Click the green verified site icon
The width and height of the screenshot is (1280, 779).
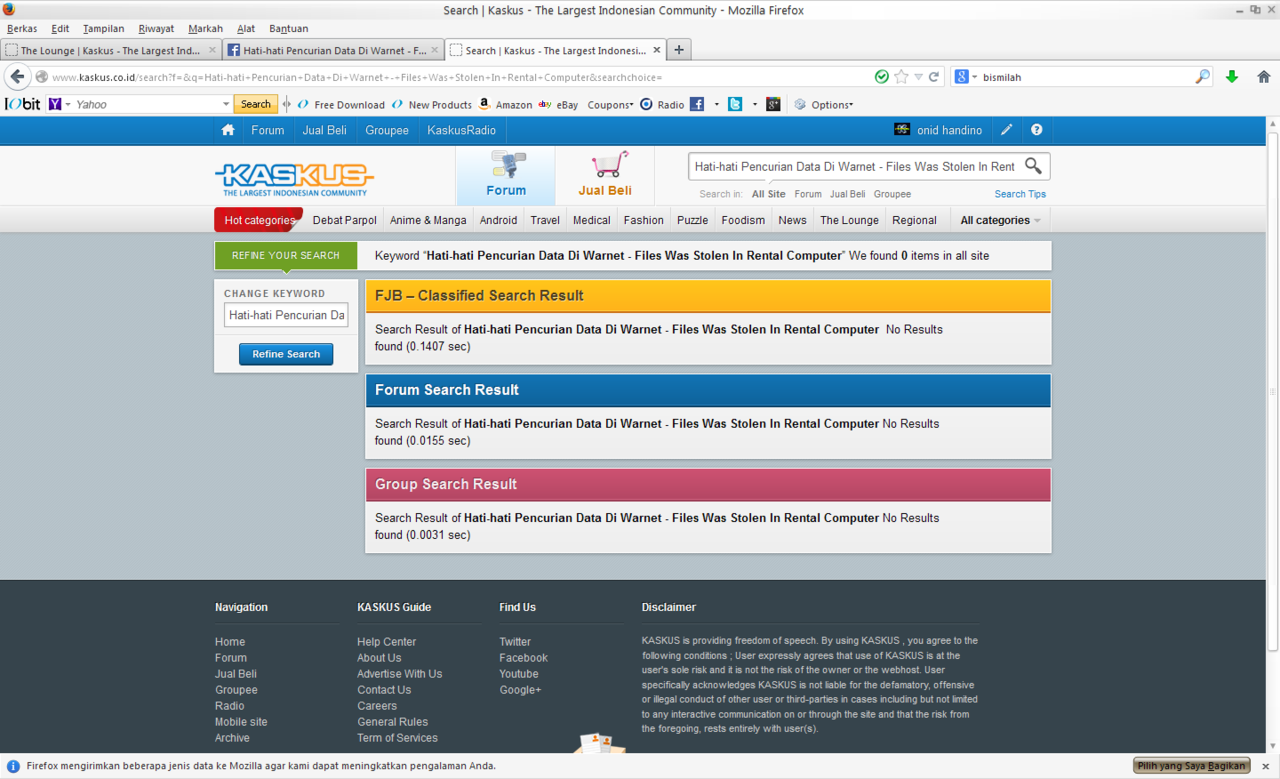tap(881, 77)
